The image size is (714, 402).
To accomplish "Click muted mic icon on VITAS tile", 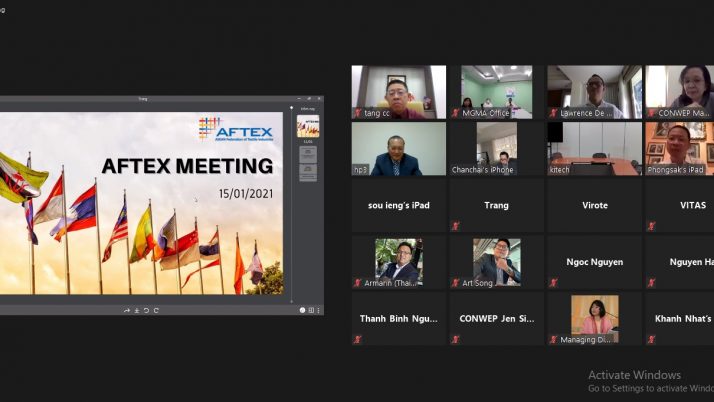I will pyautogui.click(x=652, y=226).
